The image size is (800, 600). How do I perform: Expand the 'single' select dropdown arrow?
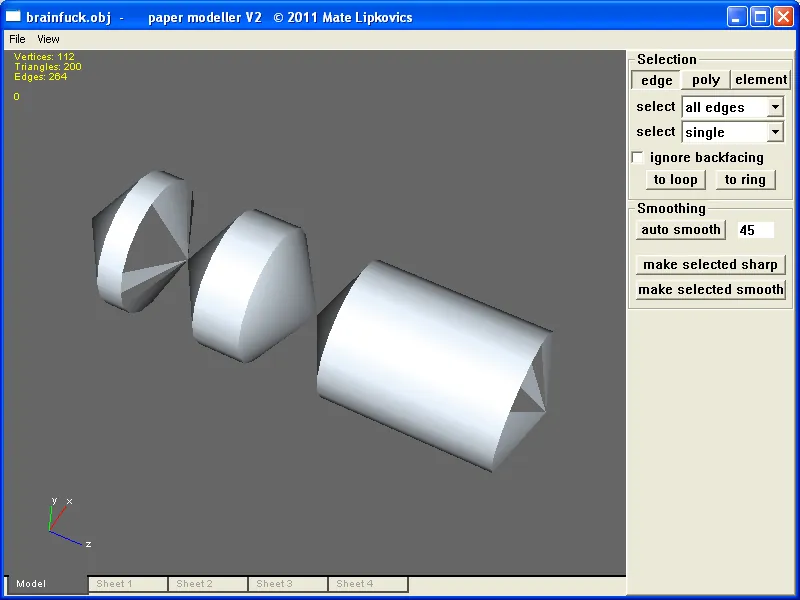click(x=775, y=132)
